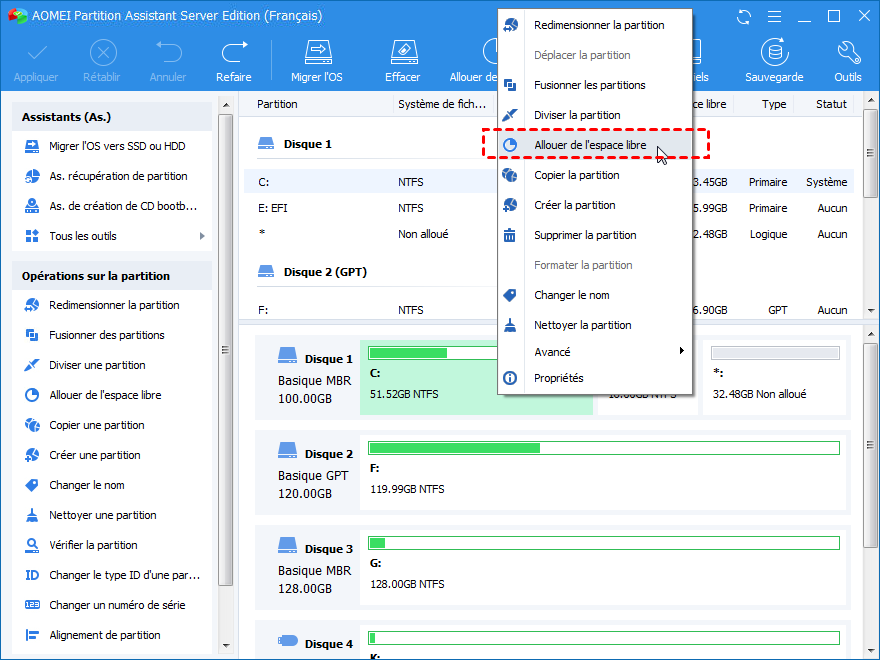Open Propriétés from the context menu
This screenshot has width=880, height=660.
[595, 378]
